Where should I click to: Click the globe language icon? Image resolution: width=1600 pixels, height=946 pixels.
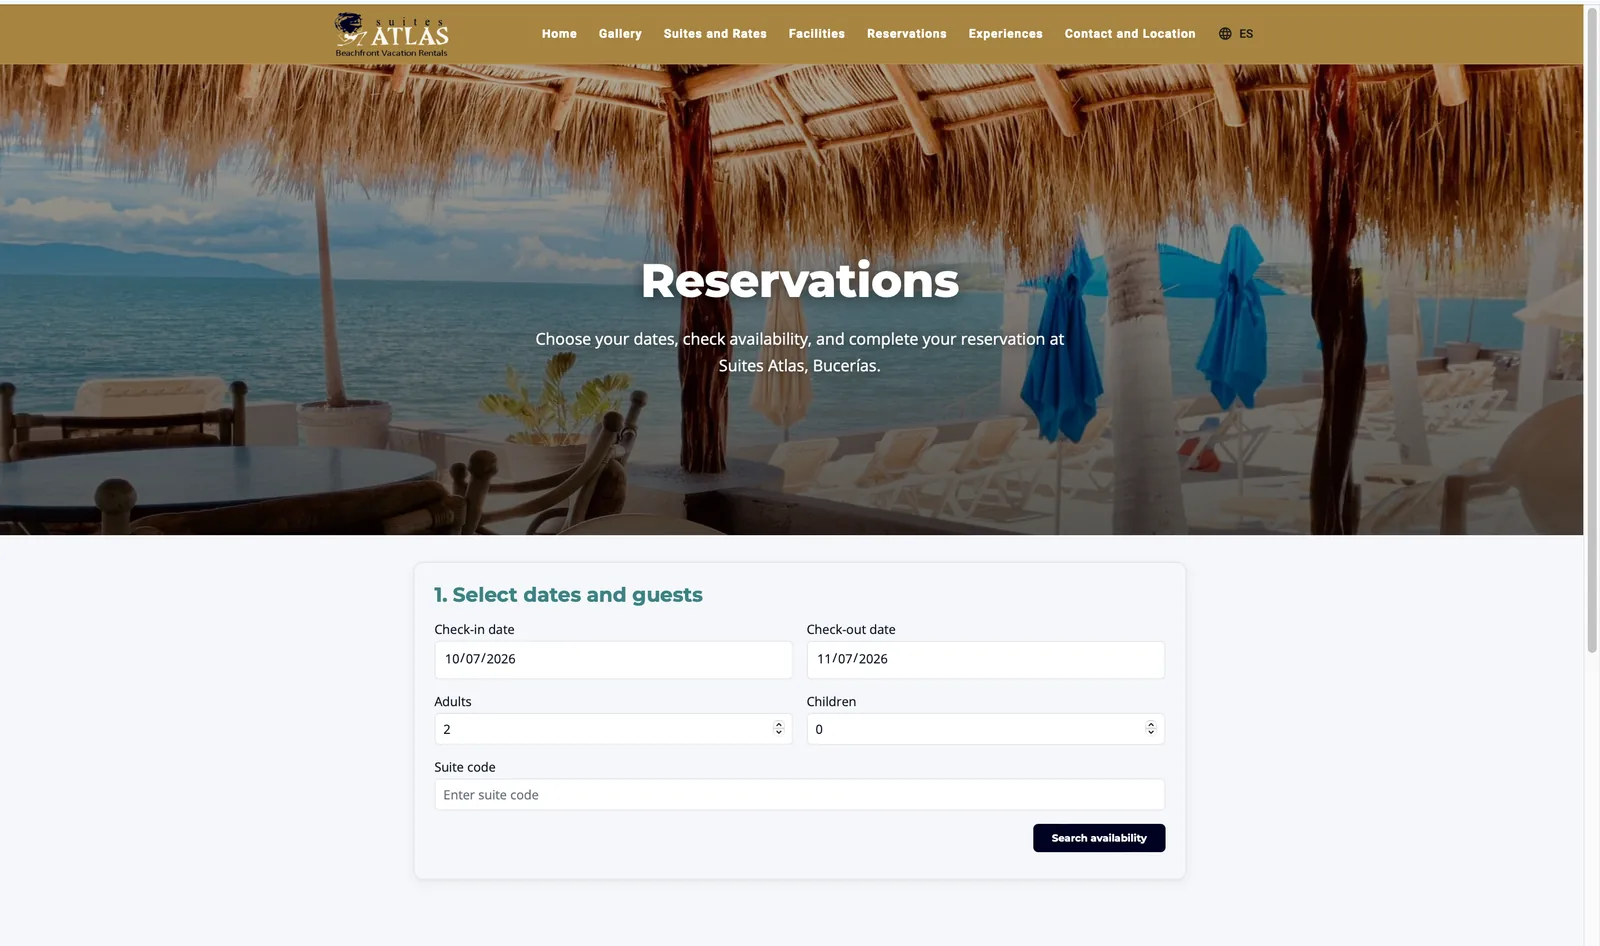pyautogui.click(x=1225, y=34)
